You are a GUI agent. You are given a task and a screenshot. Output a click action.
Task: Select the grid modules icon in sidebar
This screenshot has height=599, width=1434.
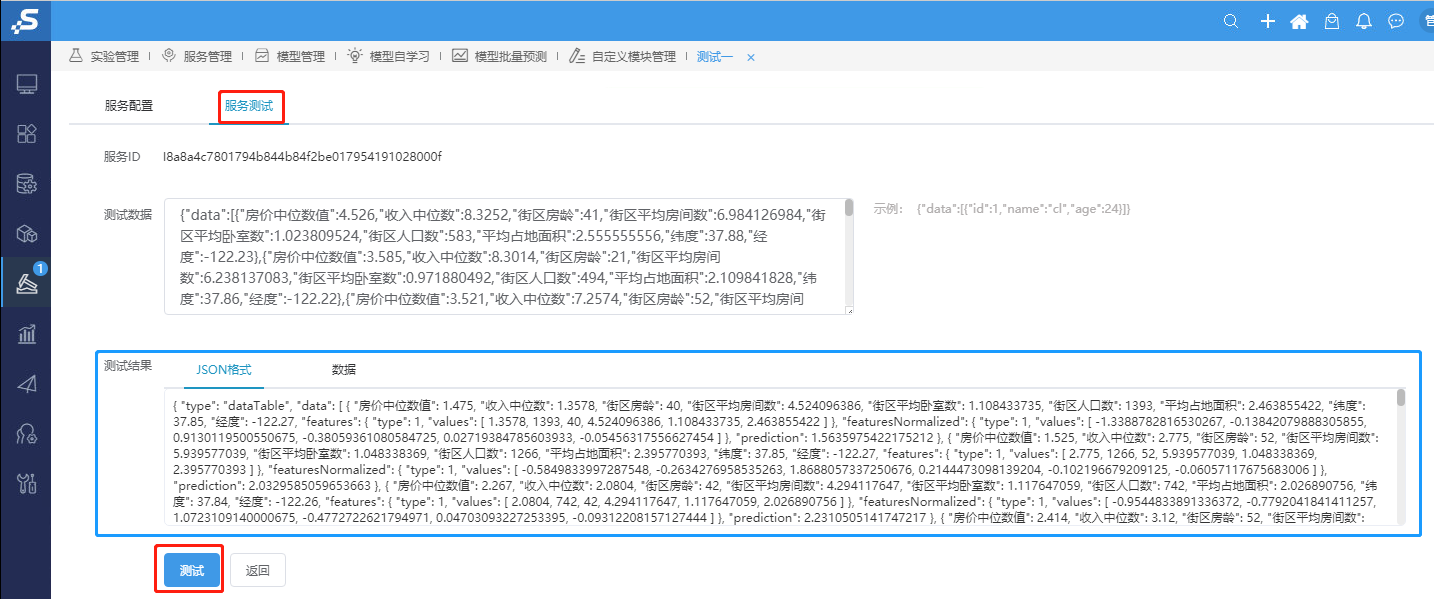point(27,134)
